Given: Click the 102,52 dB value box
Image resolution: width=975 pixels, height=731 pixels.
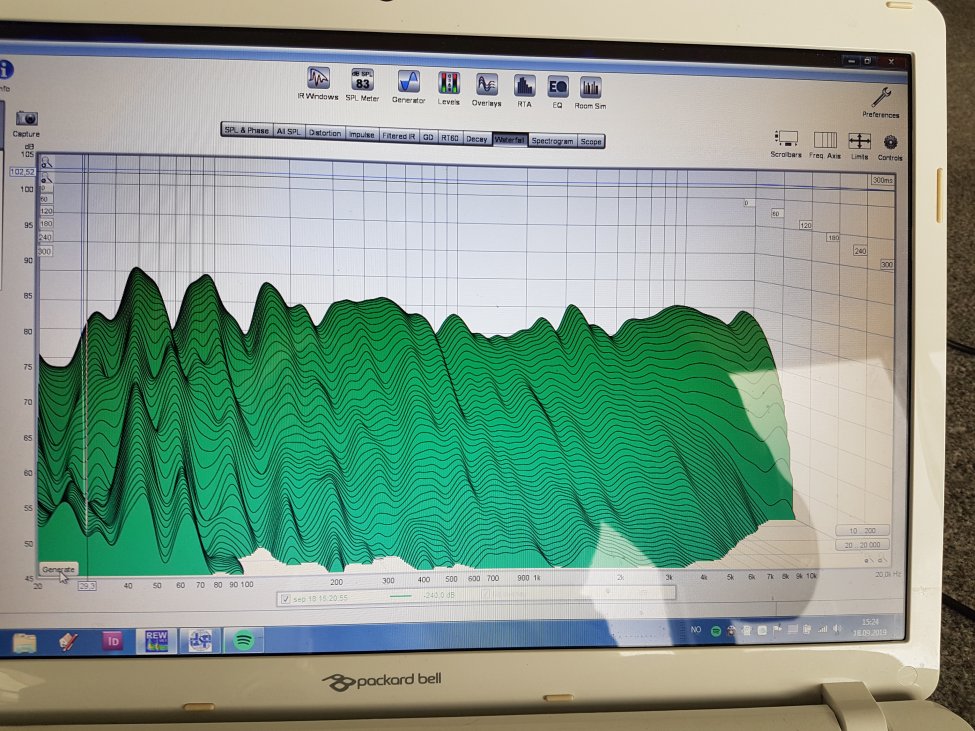Looking at the screenshot, I should [x=22, y=172].
